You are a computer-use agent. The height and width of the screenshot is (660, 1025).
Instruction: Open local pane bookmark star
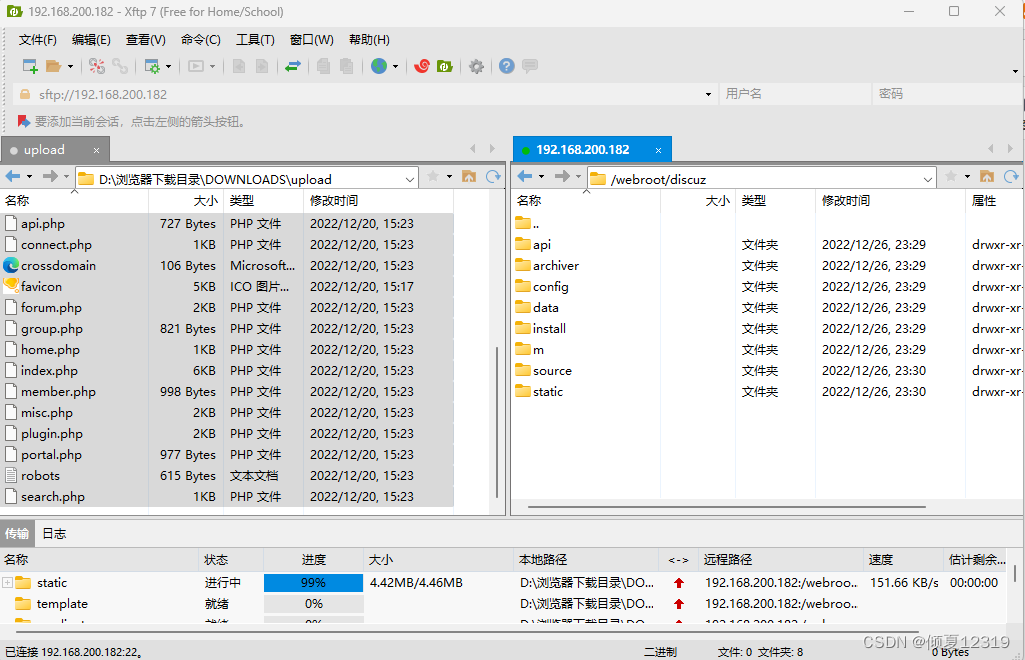[x=433, y=176]
